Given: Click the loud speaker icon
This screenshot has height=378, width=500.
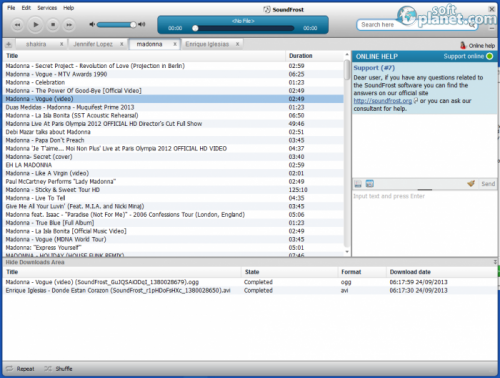Looking at the screenshot, I should click(142, 24).
